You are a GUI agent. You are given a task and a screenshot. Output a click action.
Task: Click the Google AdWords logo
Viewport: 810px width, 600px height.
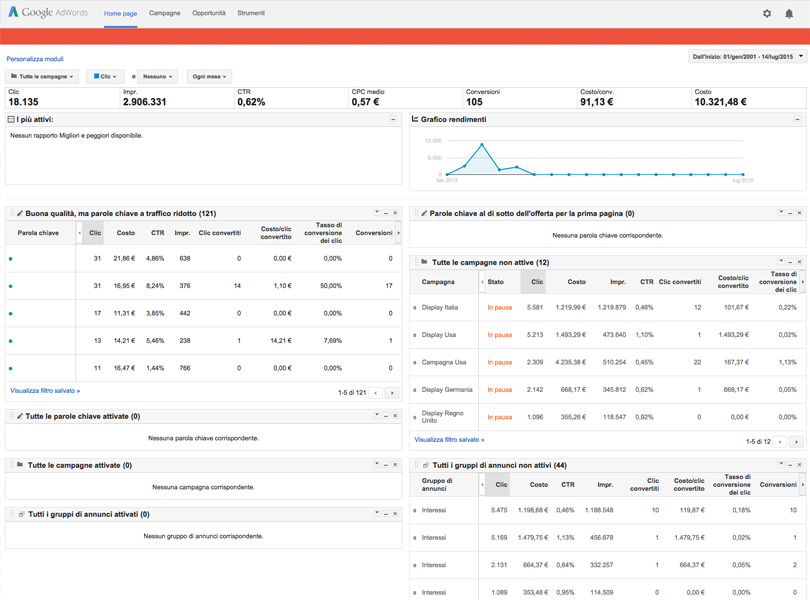(48, 13)
